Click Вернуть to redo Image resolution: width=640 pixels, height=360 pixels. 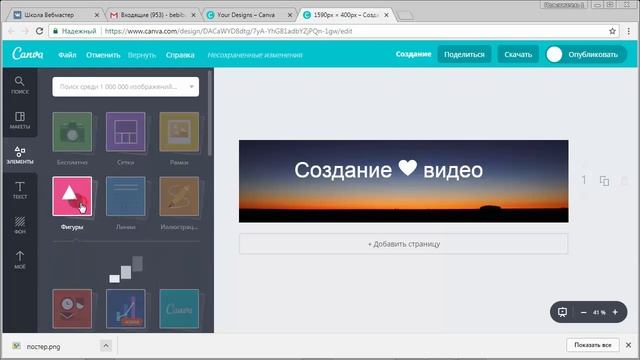point(142,55)
